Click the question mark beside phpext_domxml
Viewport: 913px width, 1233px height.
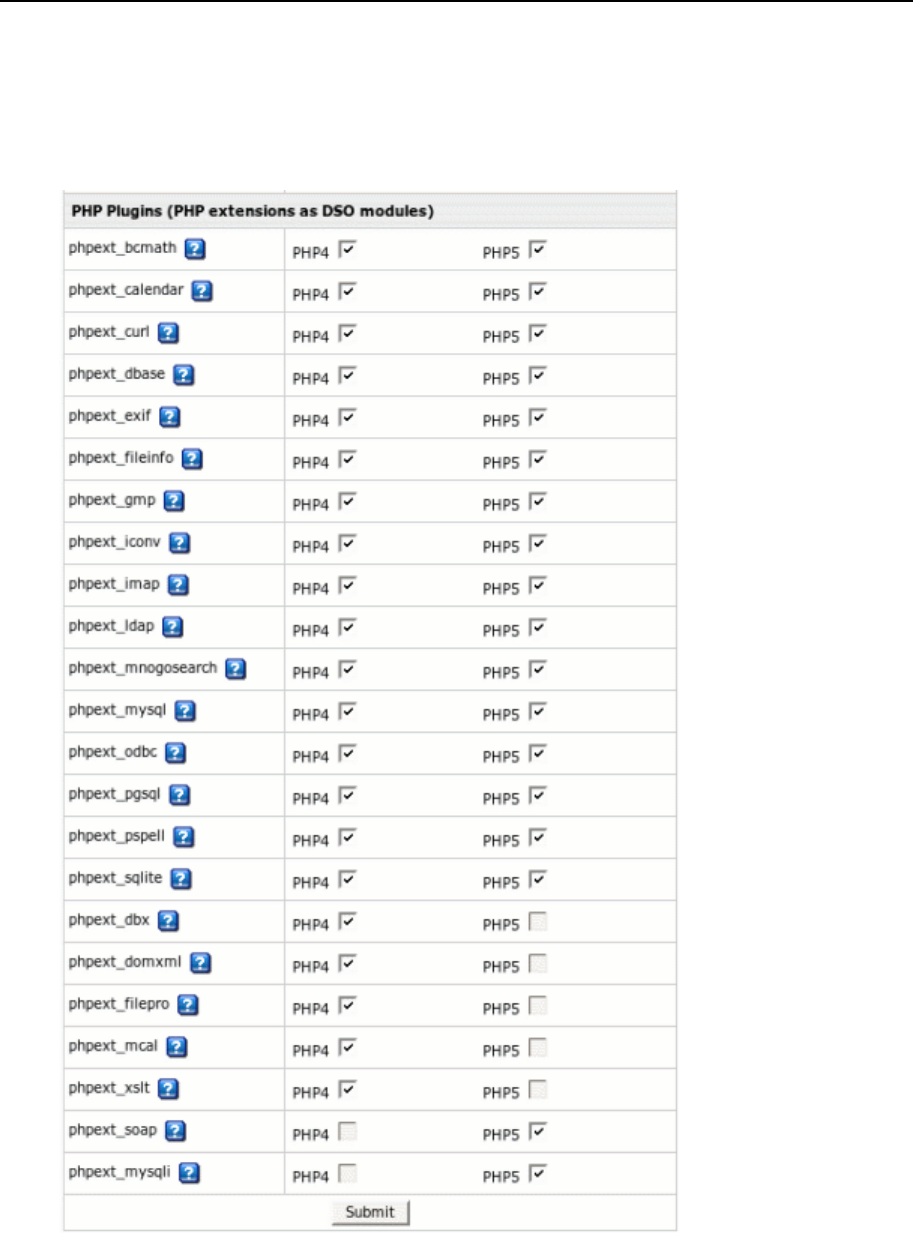pos(200,963)
